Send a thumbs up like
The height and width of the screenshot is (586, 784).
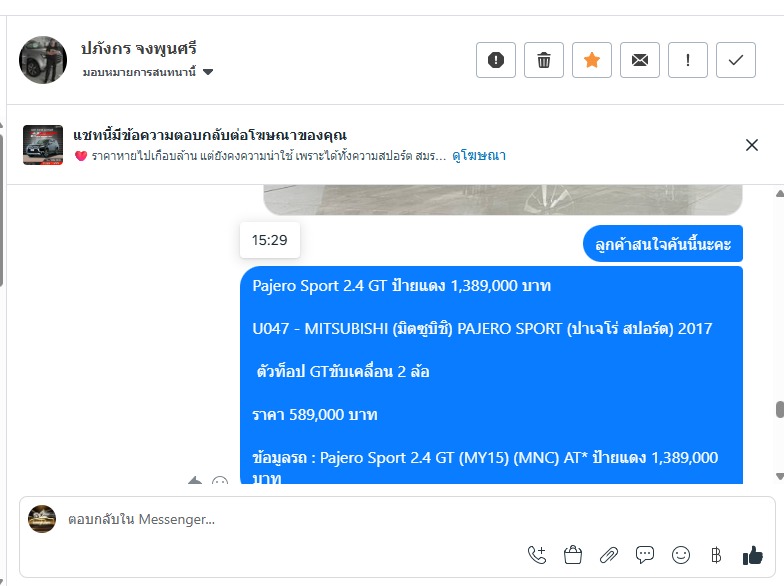coord(752,555)
